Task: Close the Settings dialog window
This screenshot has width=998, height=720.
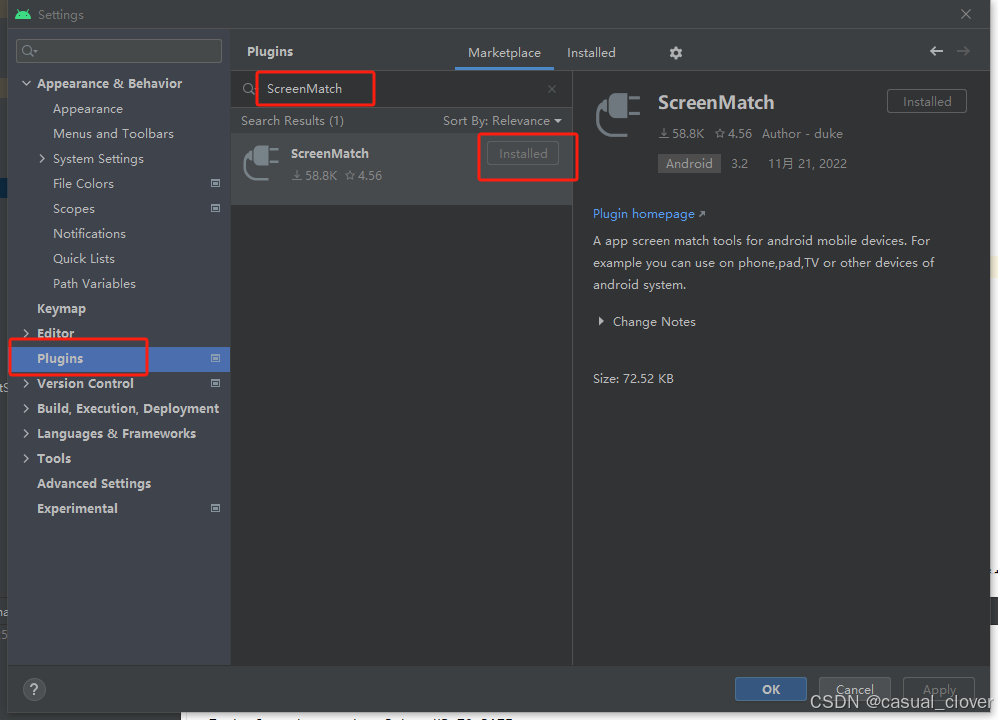Action: click(966, 14)
